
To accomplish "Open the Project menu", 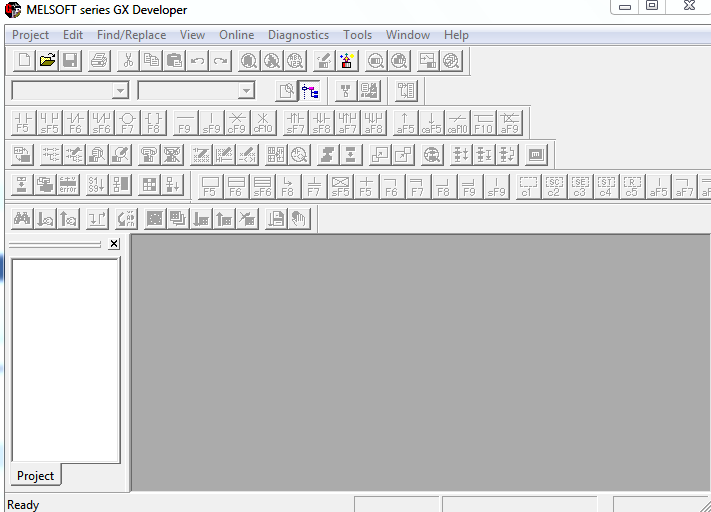I will click(x=30, y=35).
